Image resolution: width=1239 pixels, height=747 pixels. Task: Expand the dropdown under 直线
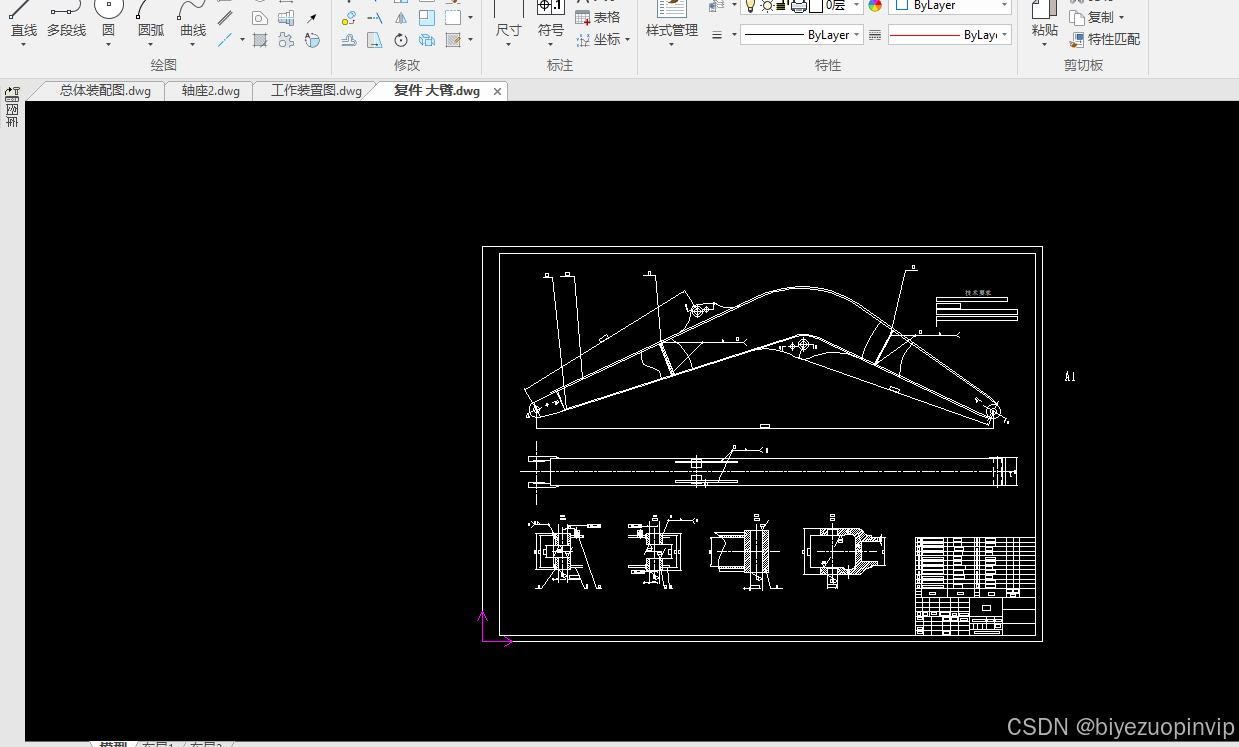coord(23,45)
